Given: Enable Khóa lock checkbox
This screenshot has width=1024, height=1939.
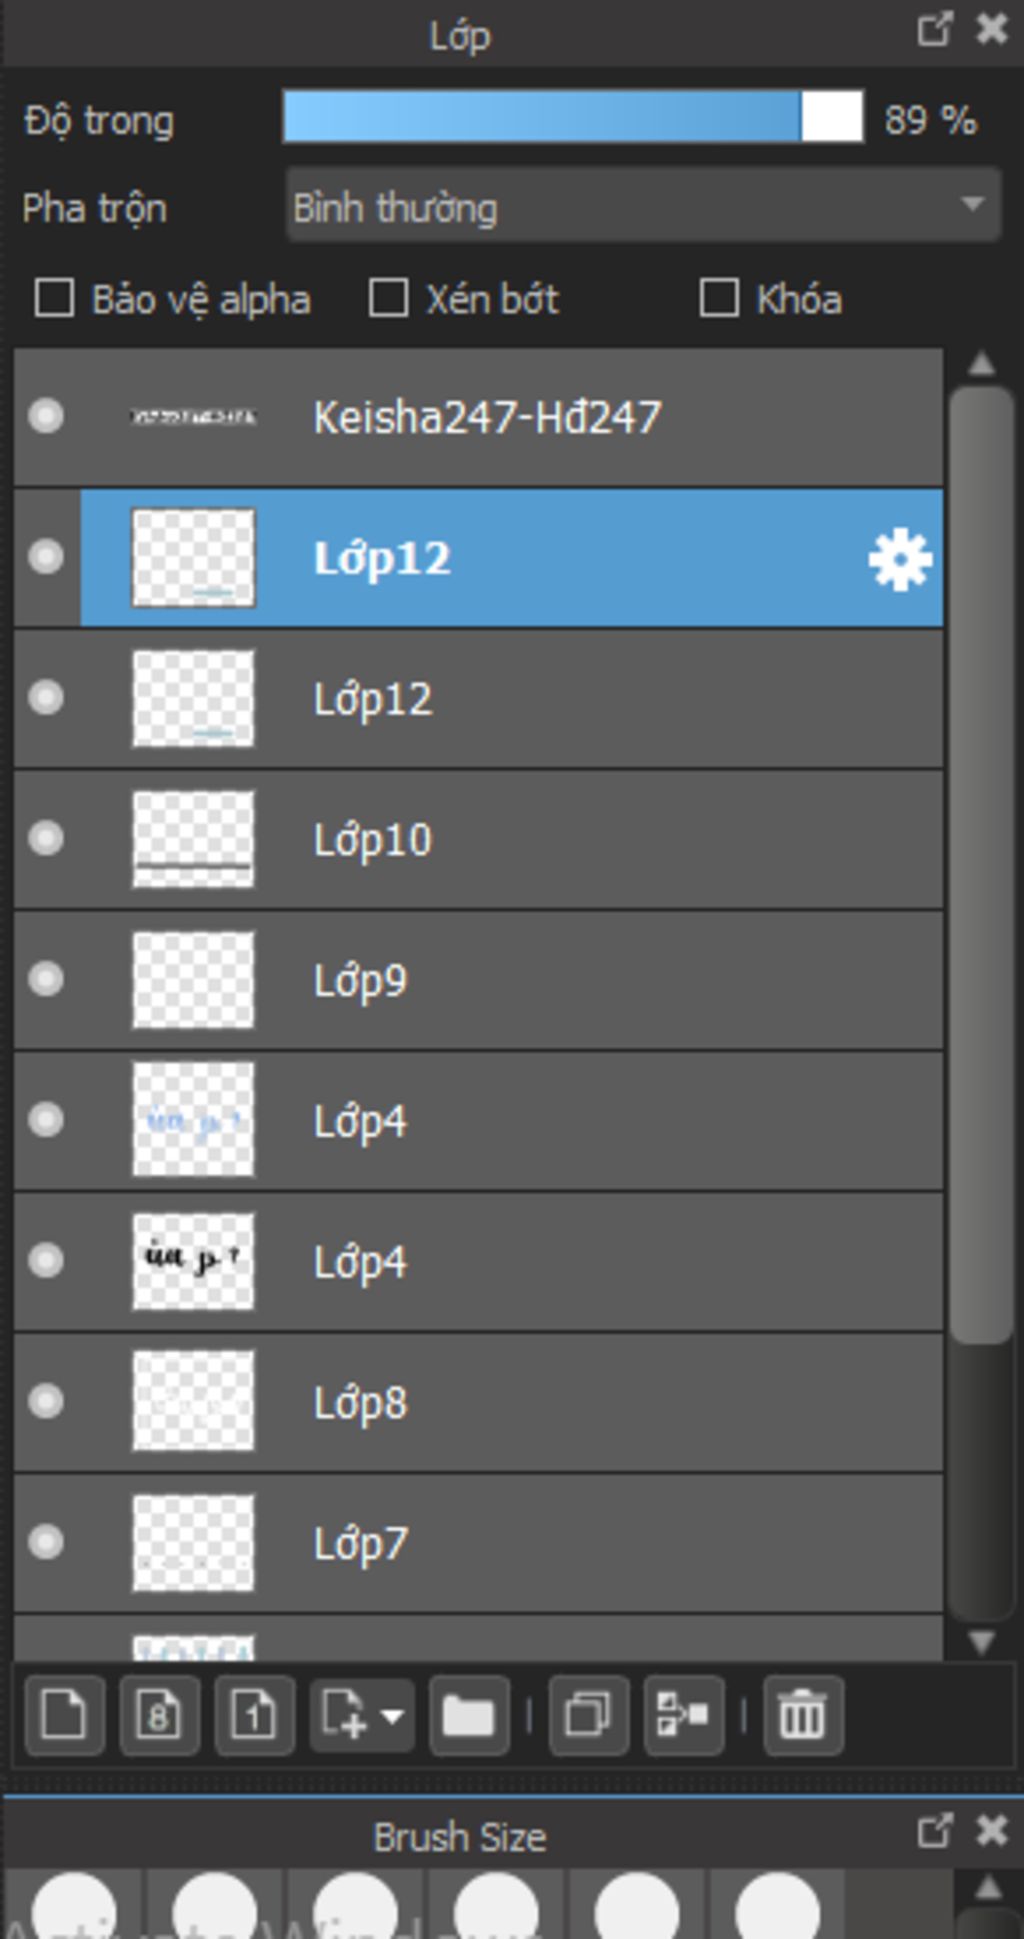Looking at the screenshot, I should (719, 298).
